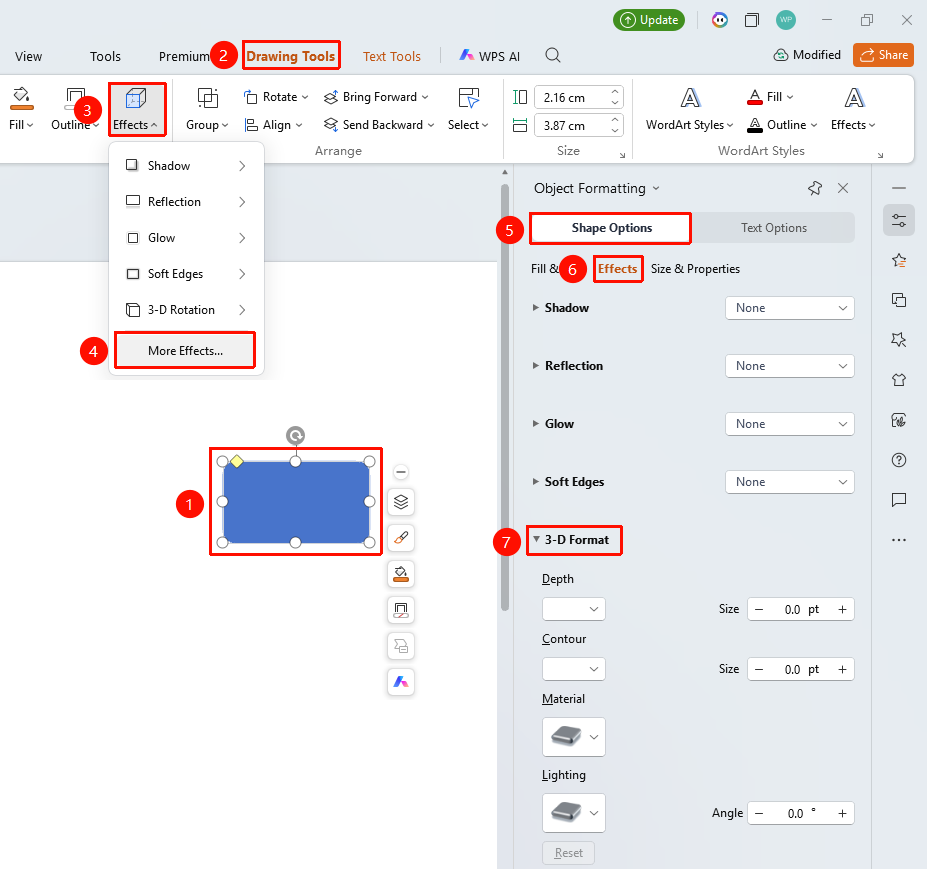Open the Reflection preset dropdown
Screen dimensions: 927x869
(x=790, y=366)
